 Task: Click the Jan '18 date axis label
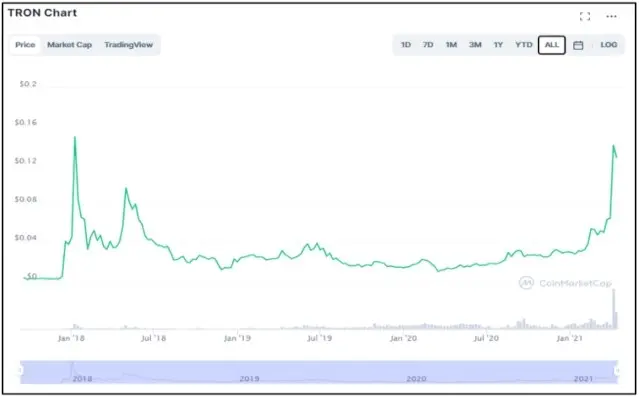click(x=71, y=338)
